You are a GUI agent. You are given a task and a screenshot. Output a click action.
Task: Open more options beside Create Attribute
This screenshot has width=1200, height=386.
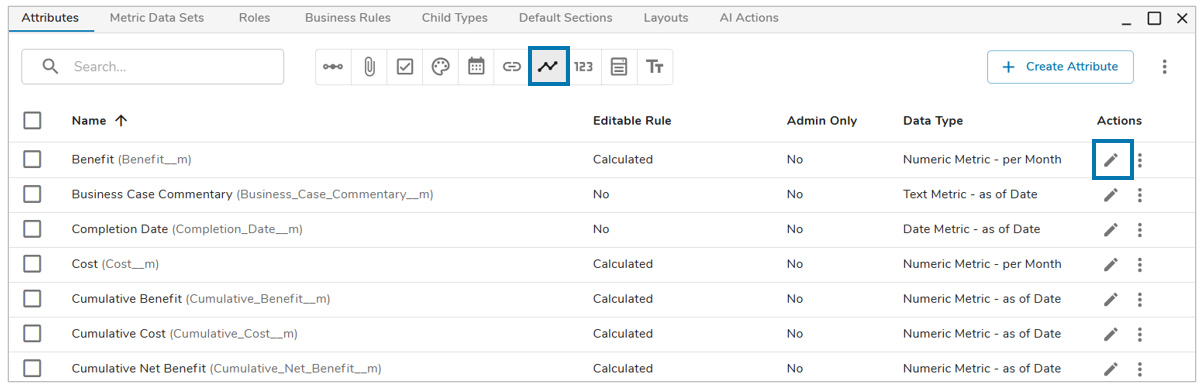pyautogui.click(x=1164, y=67)
